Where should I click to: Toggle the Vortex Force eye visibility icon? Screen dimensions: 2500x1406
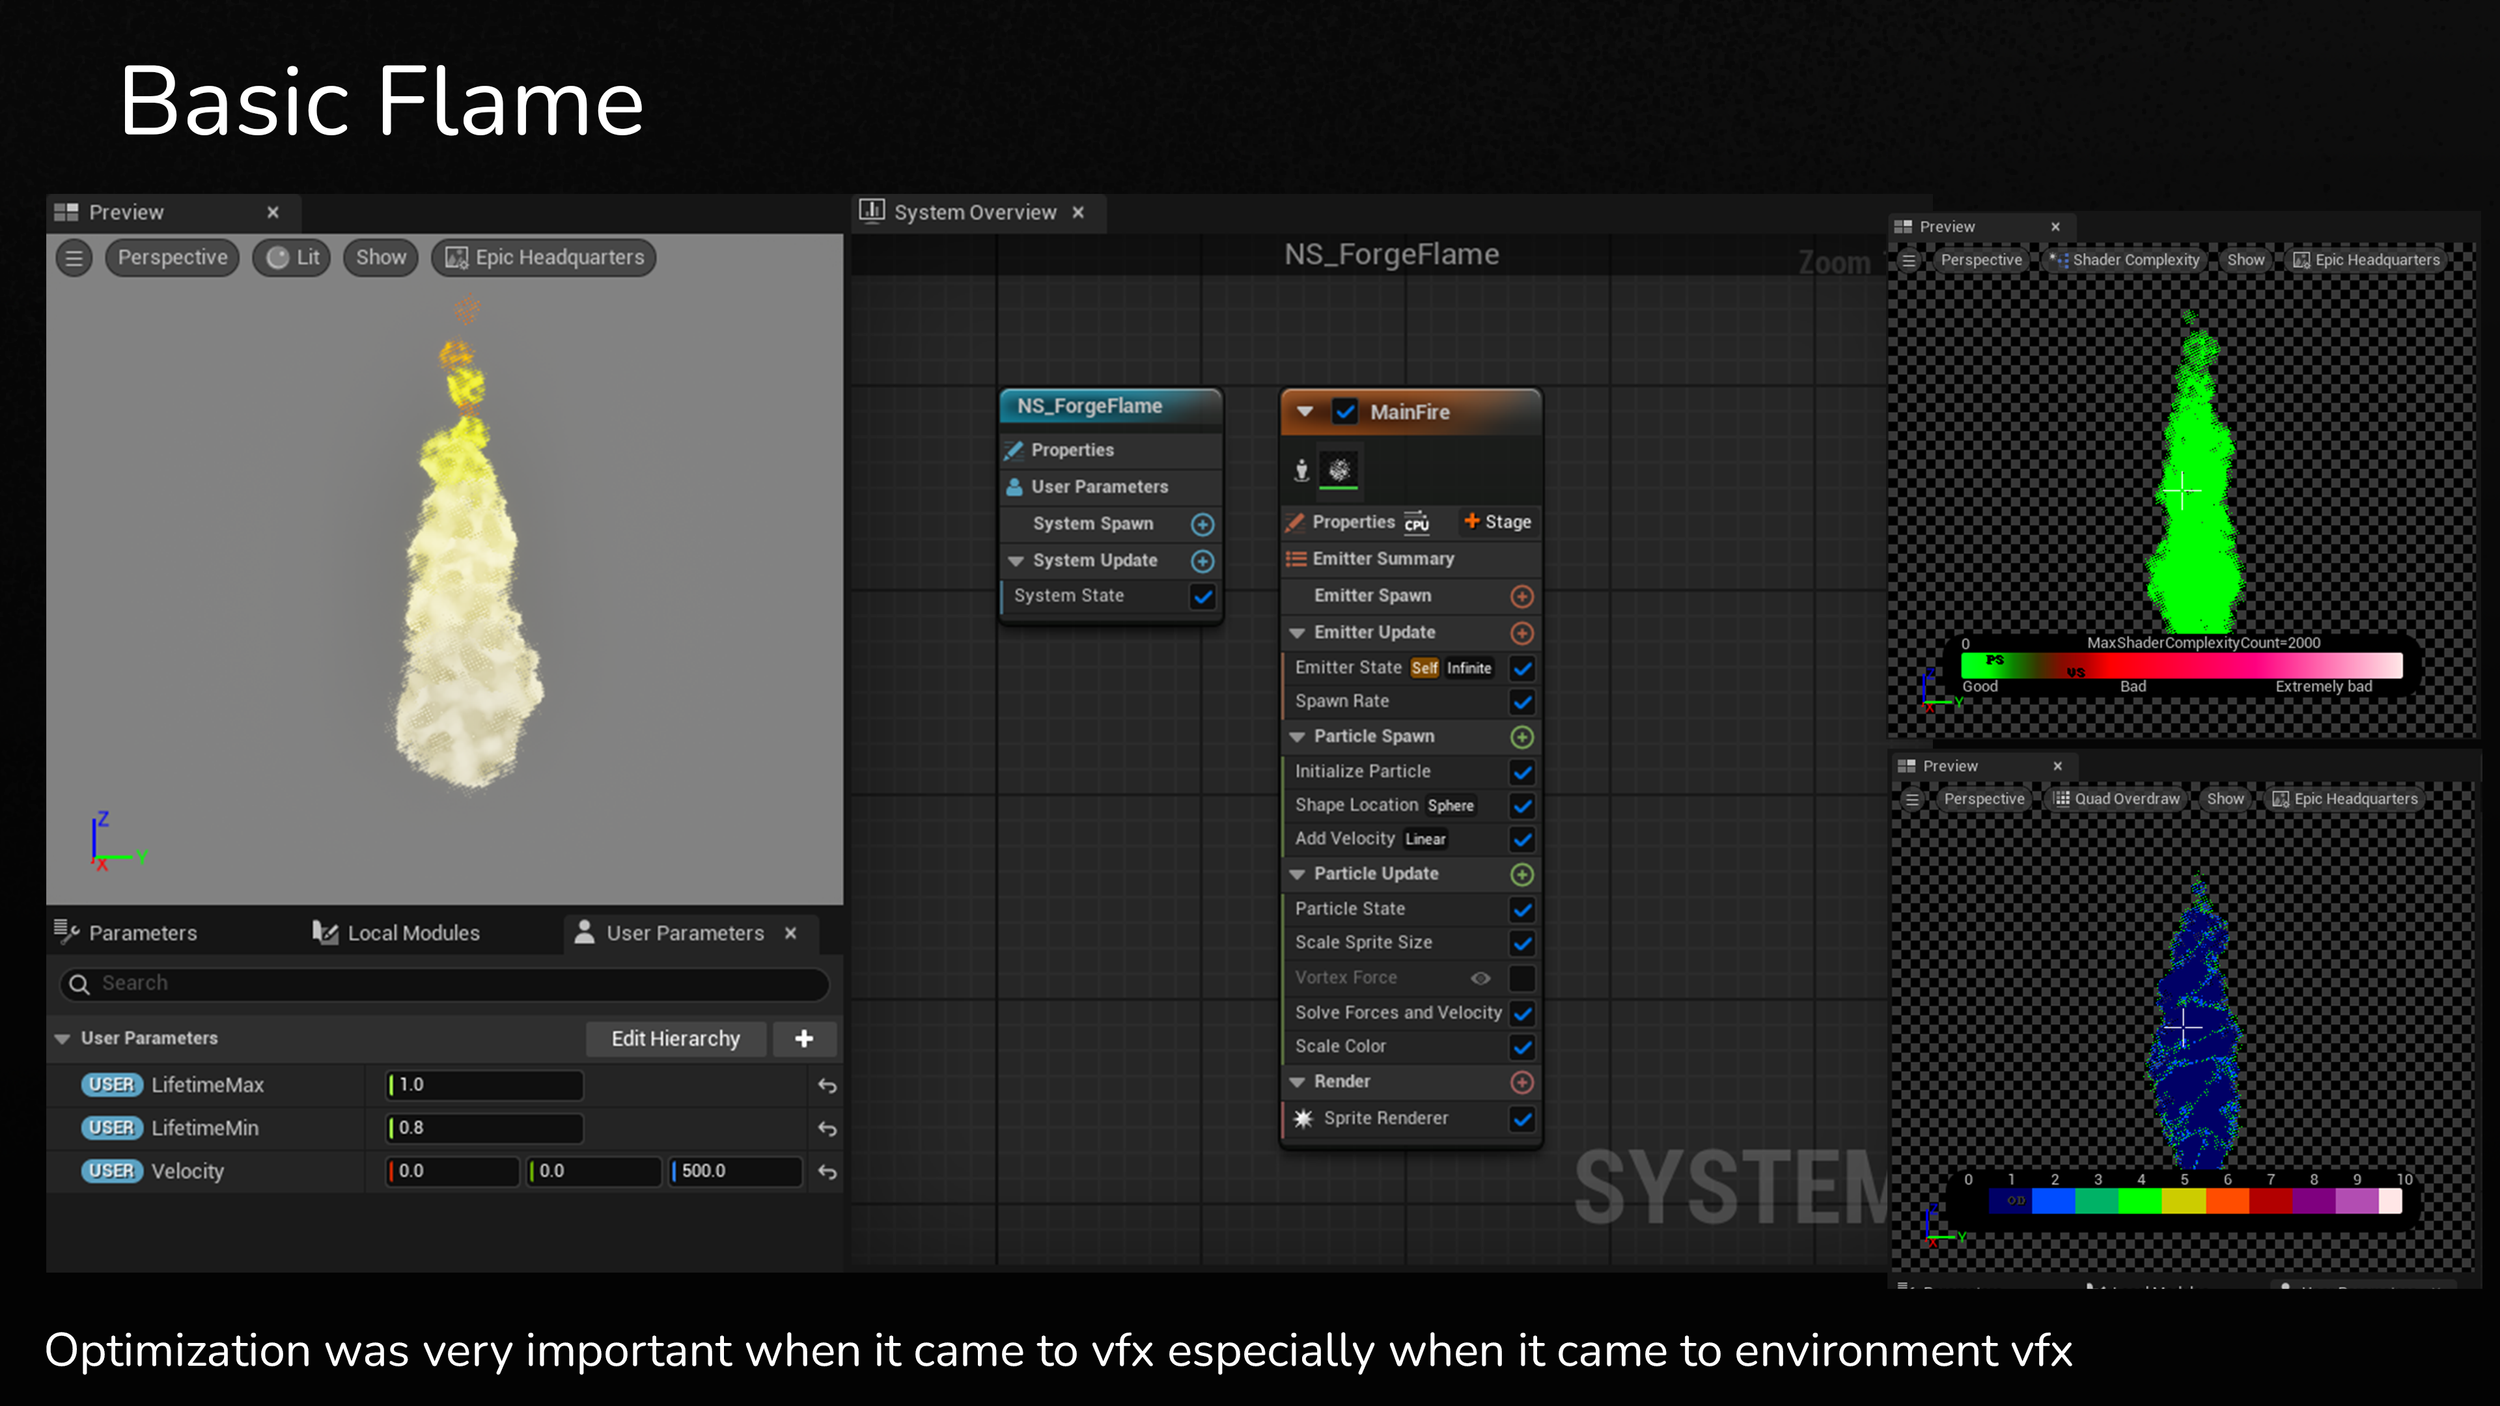click(1480, 978)
